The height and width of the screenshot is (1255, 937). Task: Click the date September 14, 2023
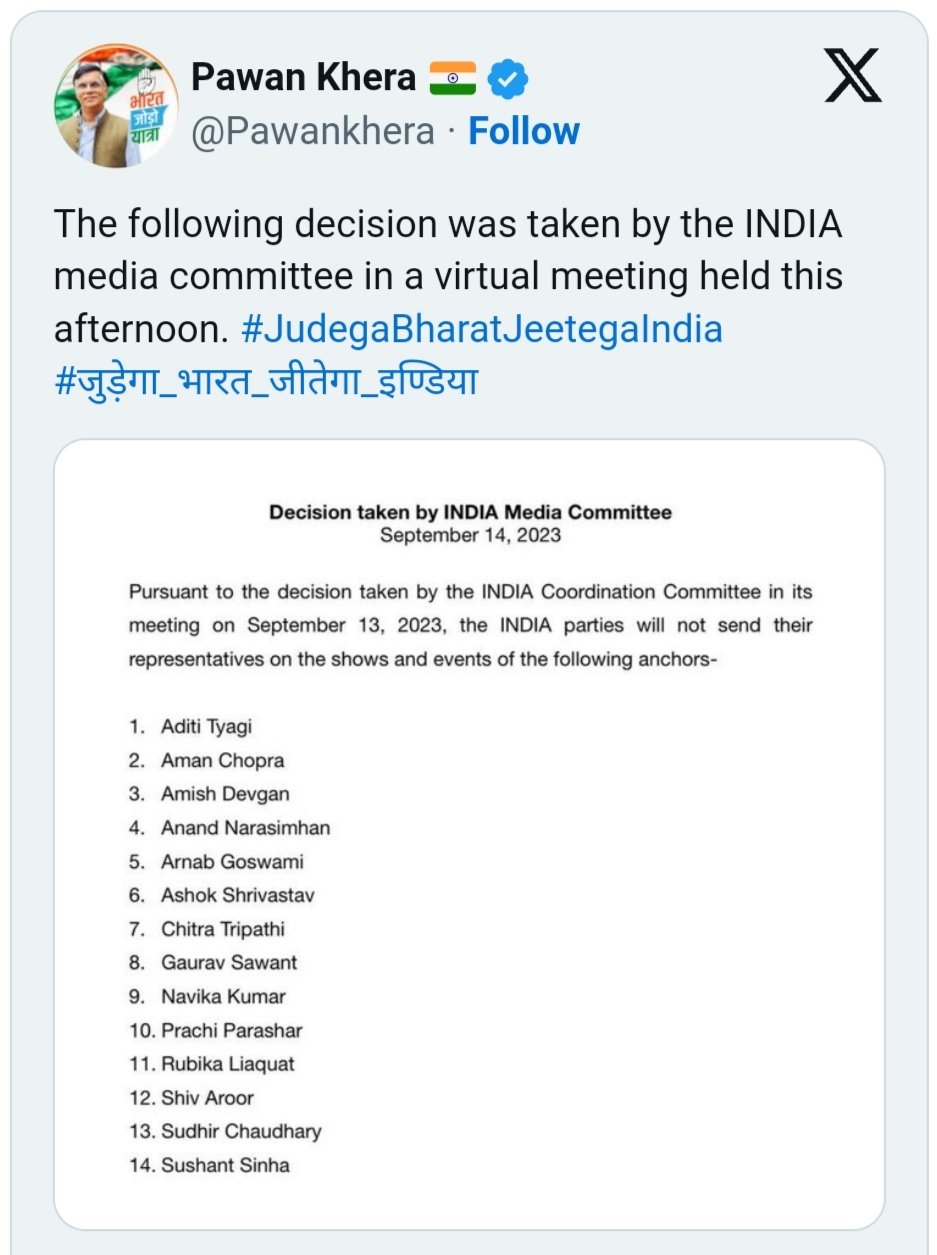[470, 536]
